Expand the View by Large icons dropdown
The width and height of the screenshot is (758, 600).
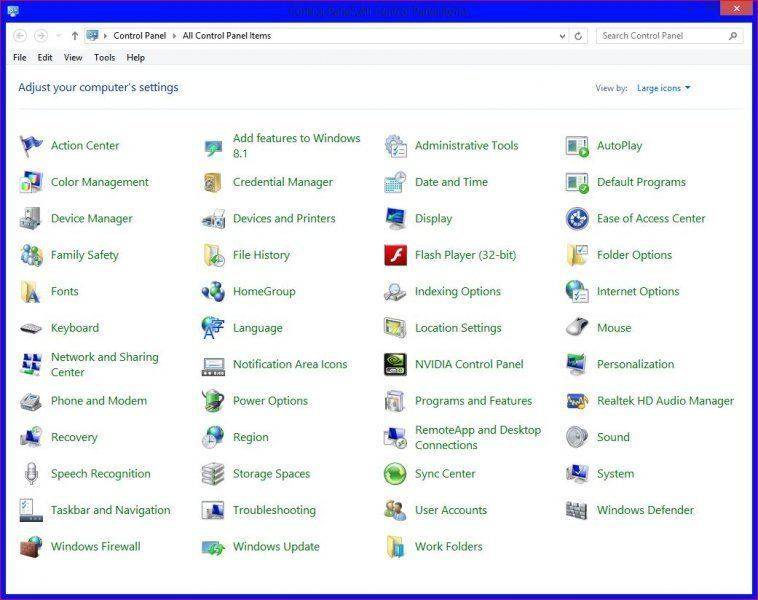tap(664, 88)
